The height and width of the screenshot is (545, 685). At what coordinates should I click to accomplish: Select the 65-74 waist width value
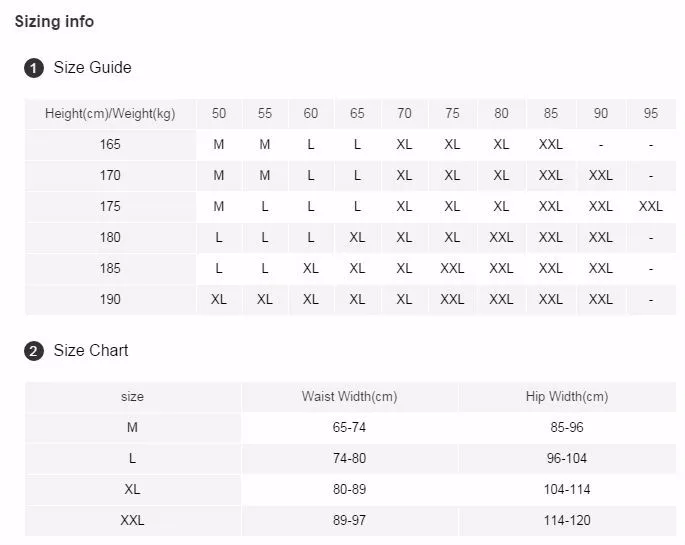349,427
